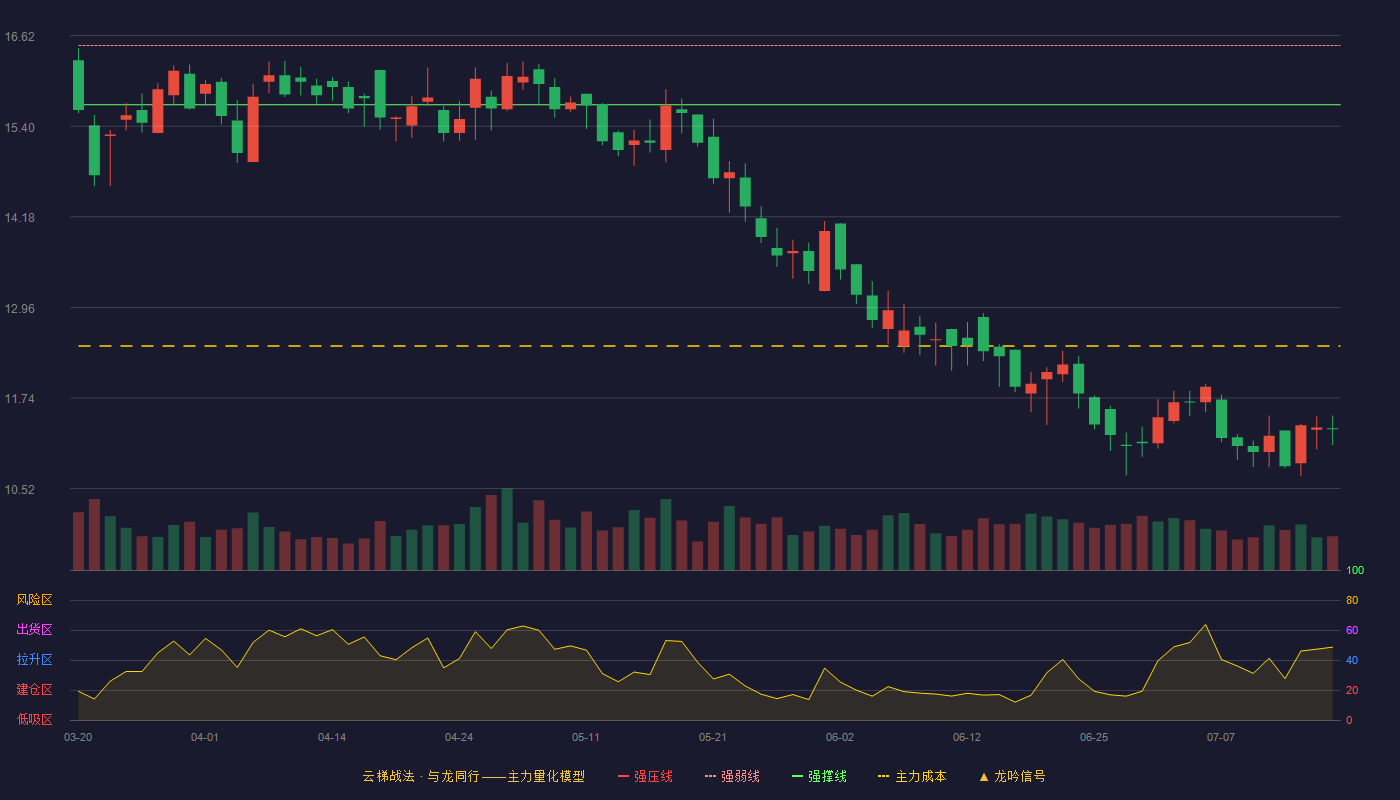
Task: Click the 云梯战法 · 与龙同行 主力量化模型 title
Action: point(473,776)
